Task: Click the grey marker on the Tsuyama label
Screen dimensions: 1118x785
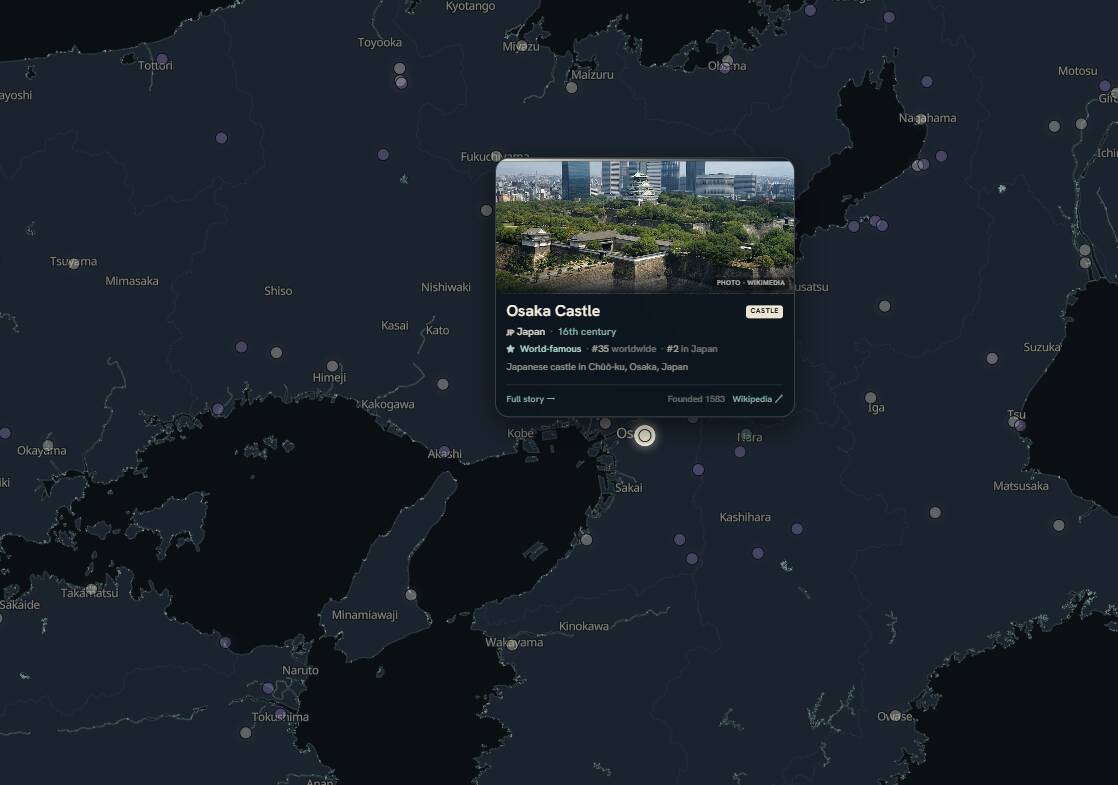Action: 73,263
